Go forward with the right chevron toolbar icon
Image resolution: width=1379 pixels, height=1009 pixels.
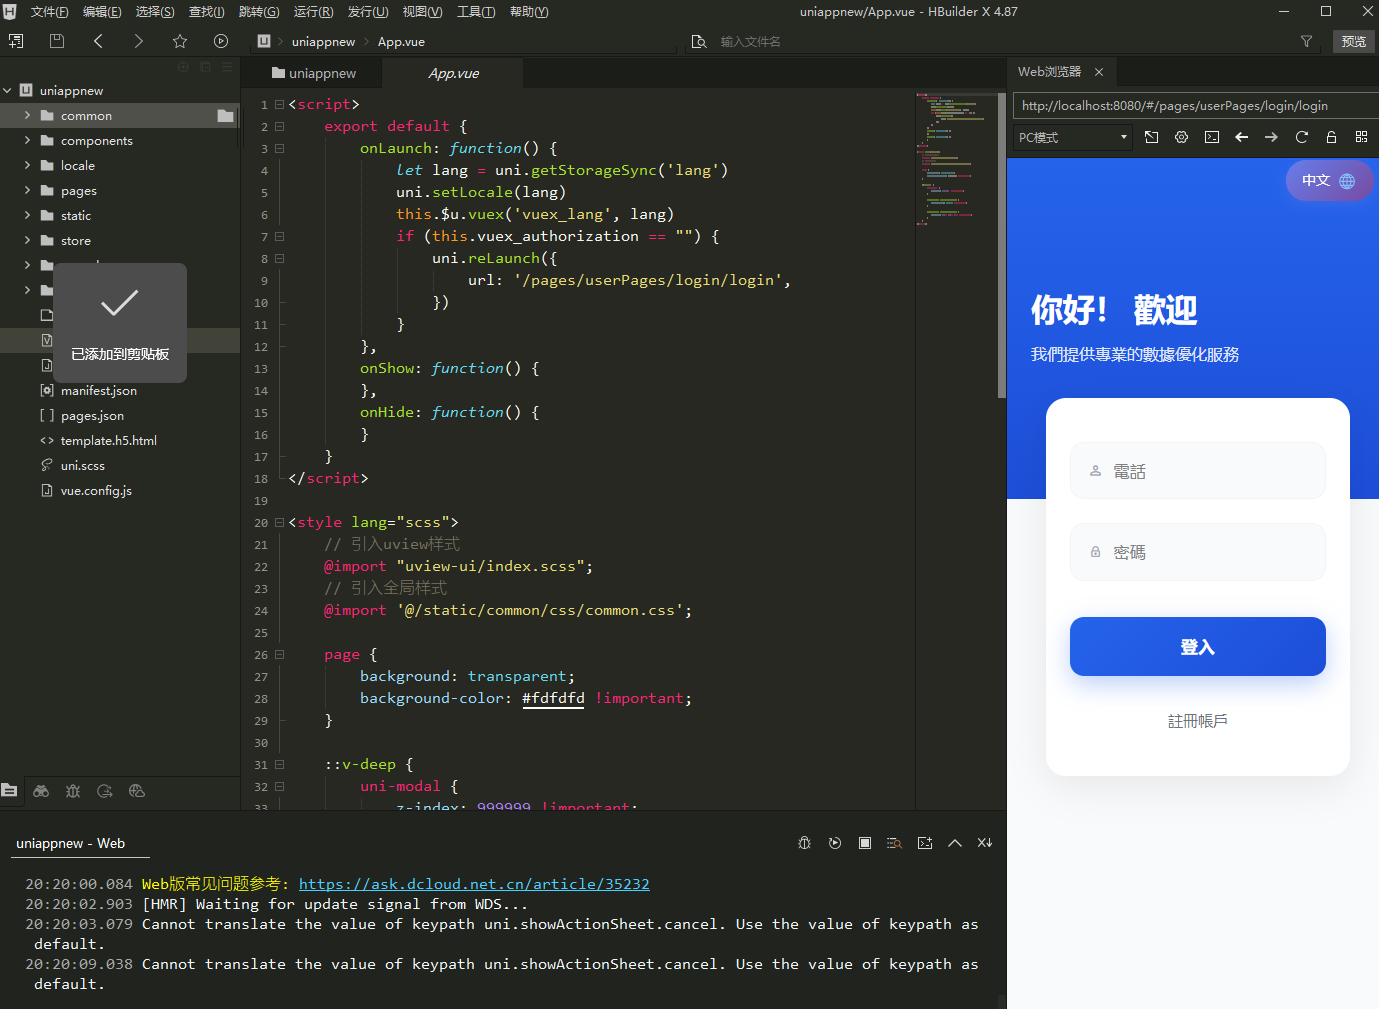139,41
